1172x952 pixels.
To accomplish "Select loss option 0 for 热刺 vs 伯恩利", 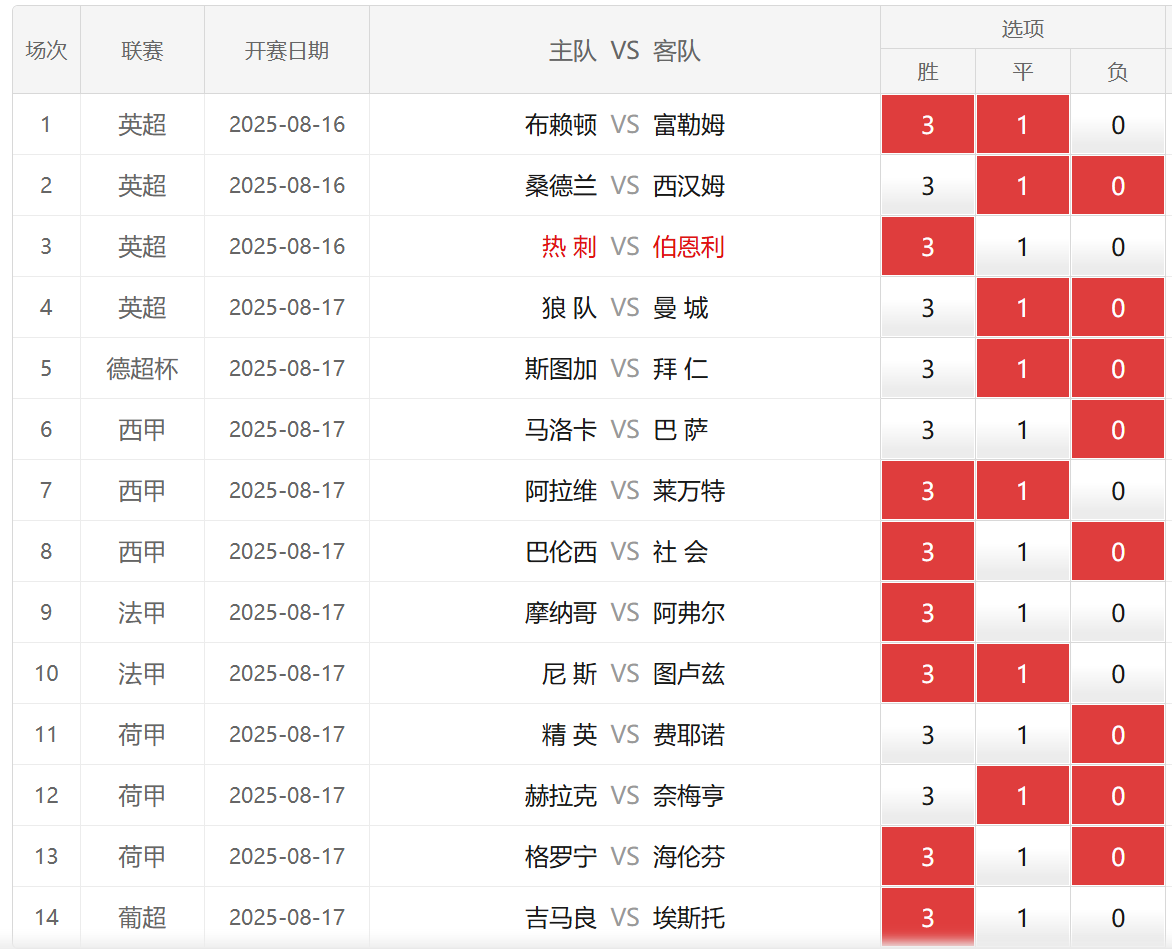I will pos(1117,246).
